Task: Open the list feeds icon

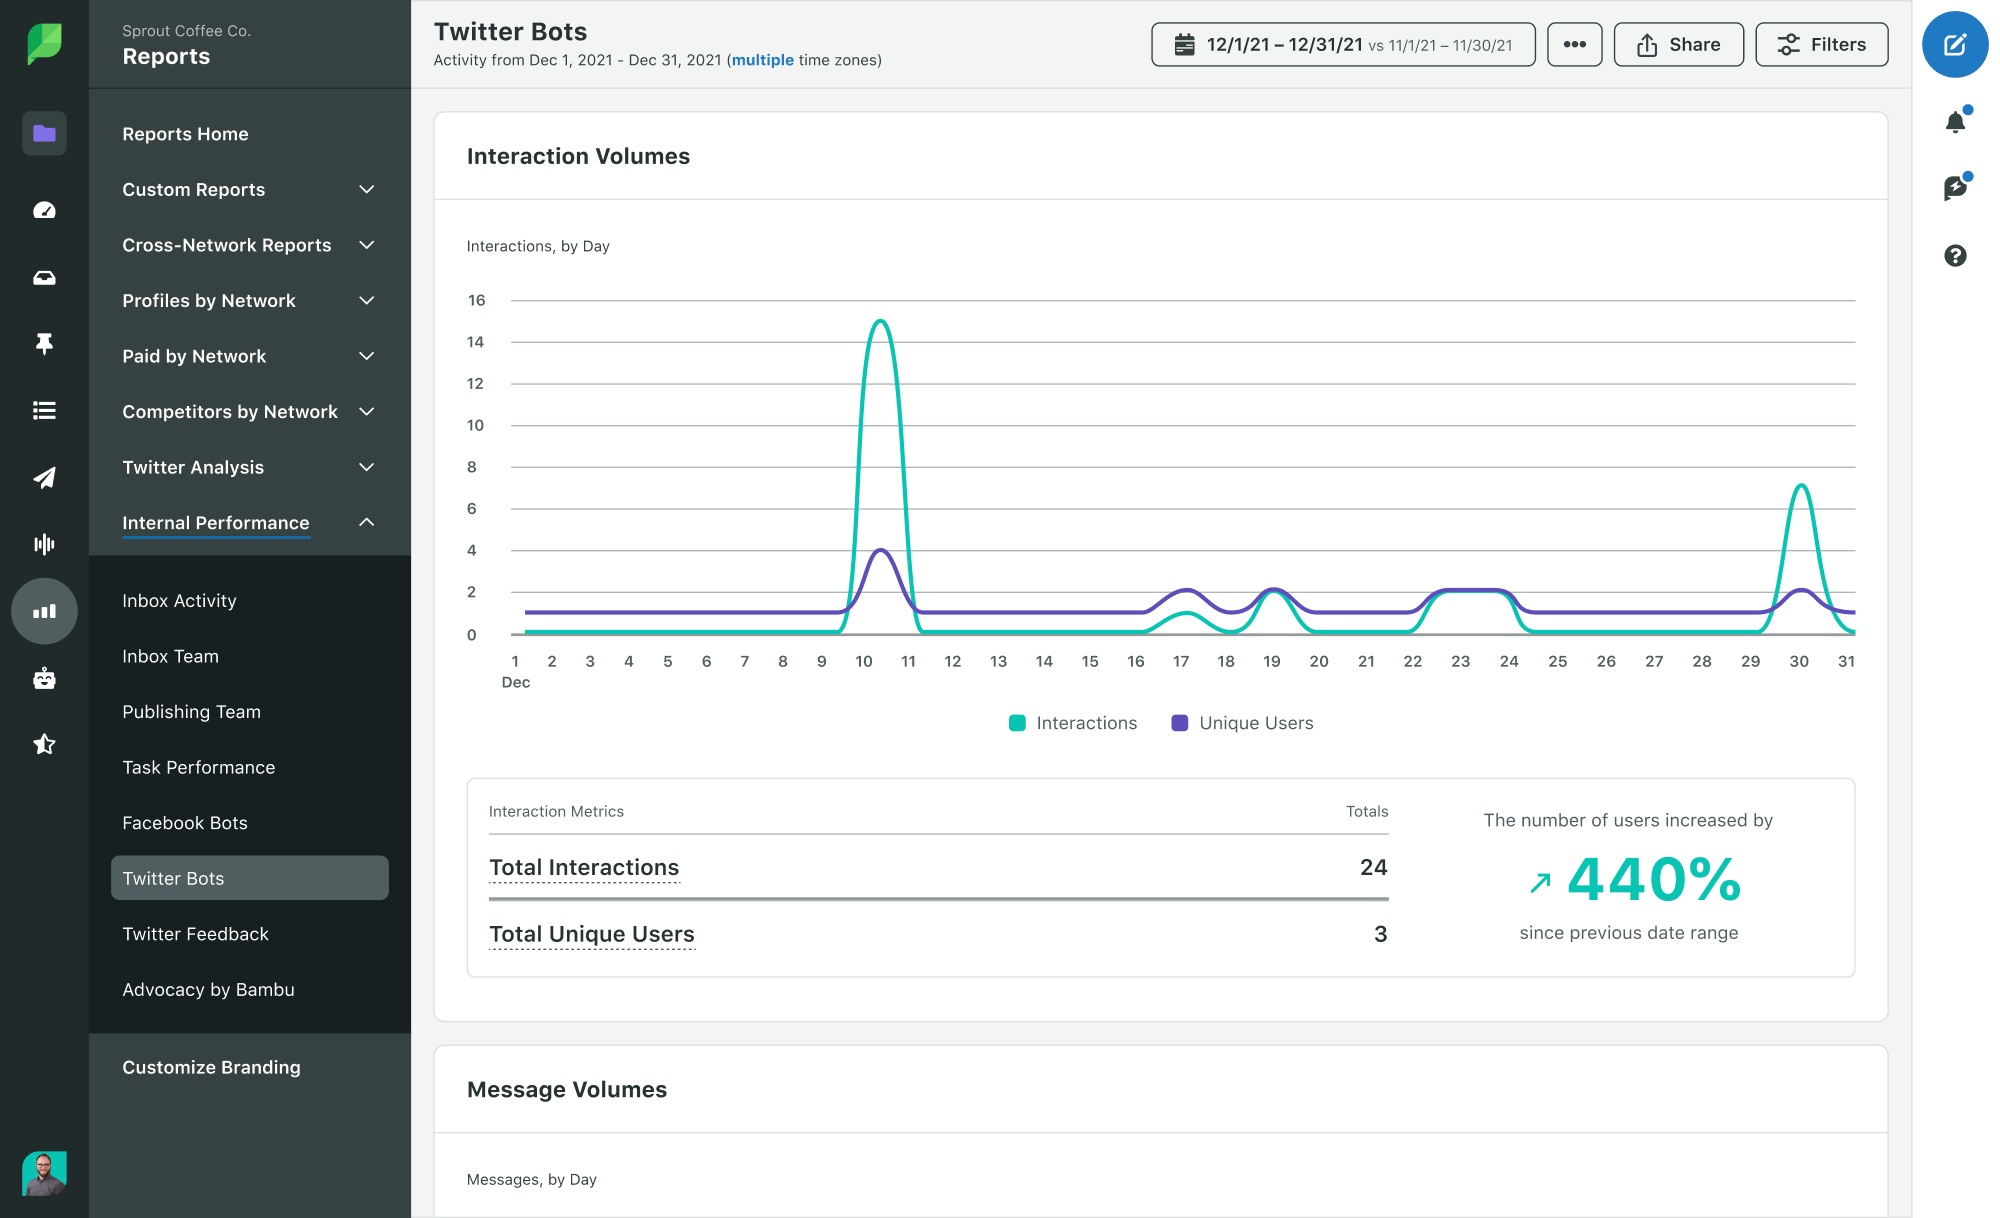Action: click(x=44, y=410)
